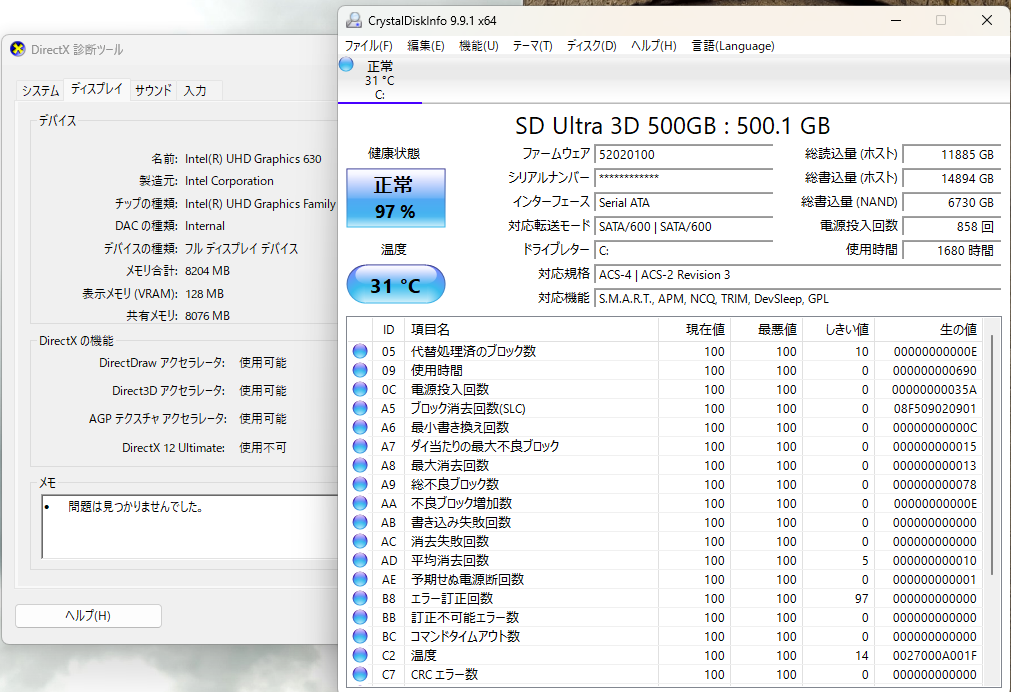This screenshot has width=1011, height=692.
Task: Click status orb for attribute AA row
Action: coord(360,503)
